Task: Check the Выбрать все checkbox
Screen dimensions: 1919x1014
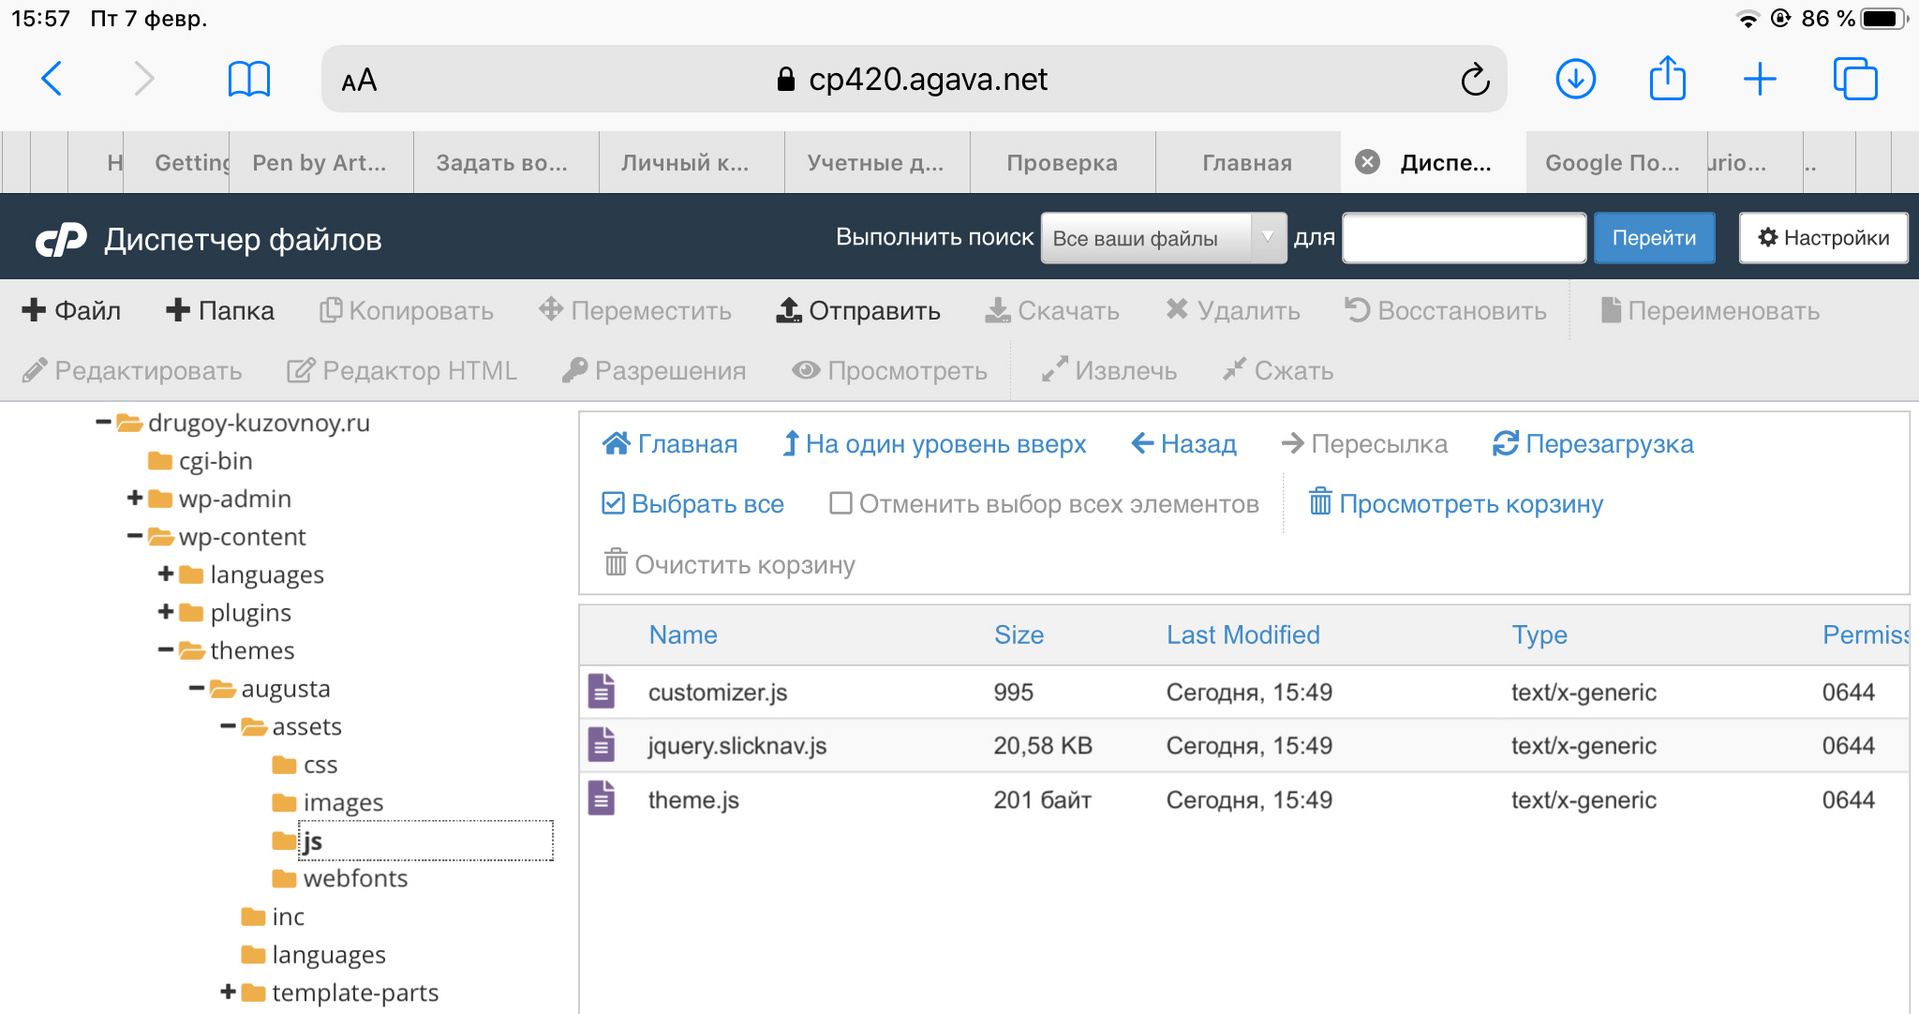Action: (x=613, y=503)
